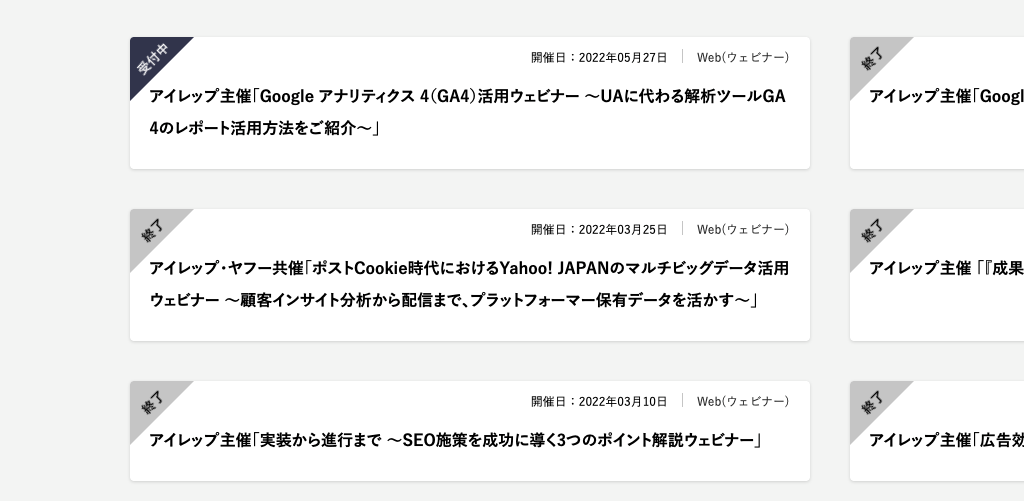Click second title line 顧客インサイト分析から配信まで
1024x501 pixels.
[453, 300]
